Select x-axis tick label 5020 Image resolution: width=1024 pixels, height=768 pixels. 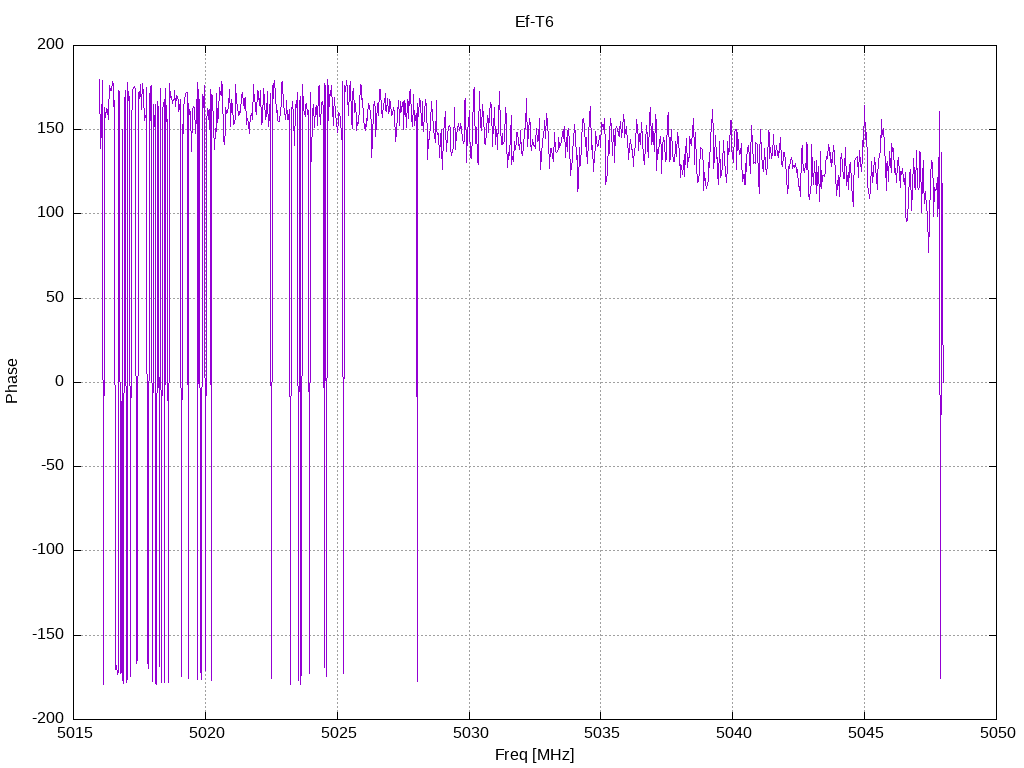(206, 733)
